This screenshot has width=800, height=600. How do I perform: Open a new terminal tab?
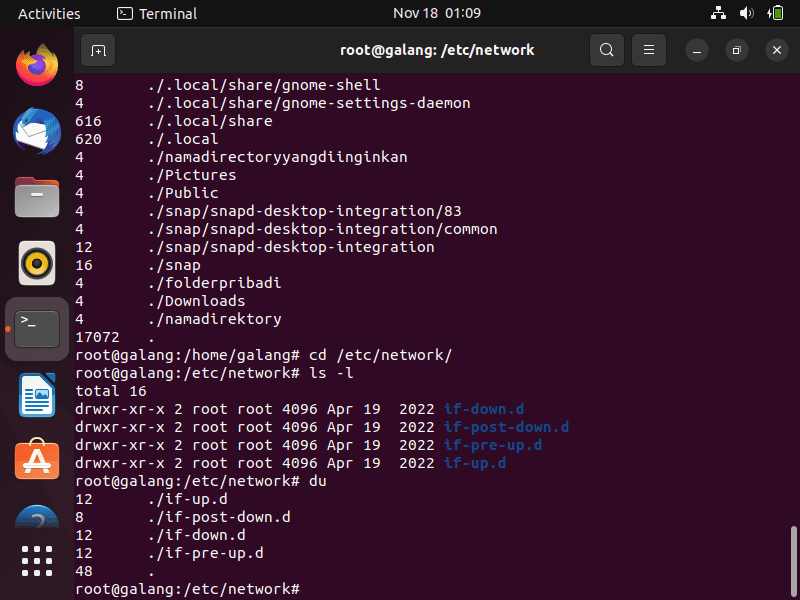tap(98, 50)
